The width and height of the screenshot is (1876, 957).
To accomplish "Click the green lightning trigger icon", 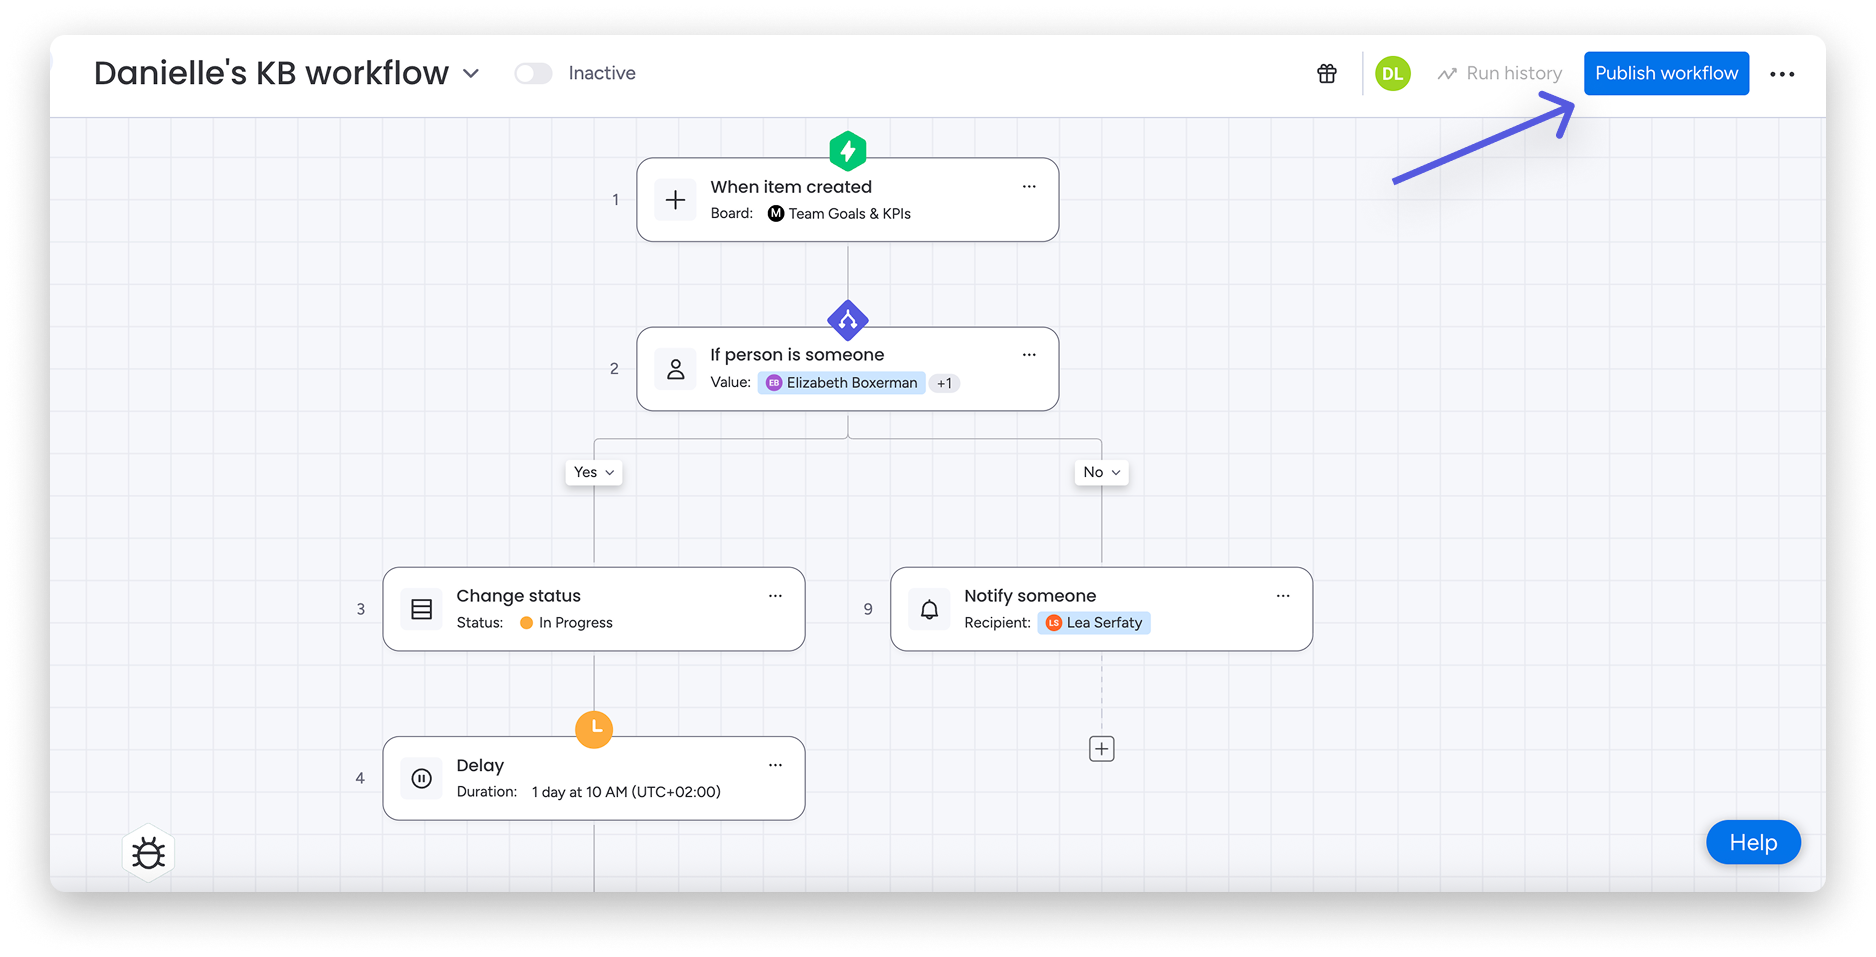I will pyautogui.click(x=847, y=151).
